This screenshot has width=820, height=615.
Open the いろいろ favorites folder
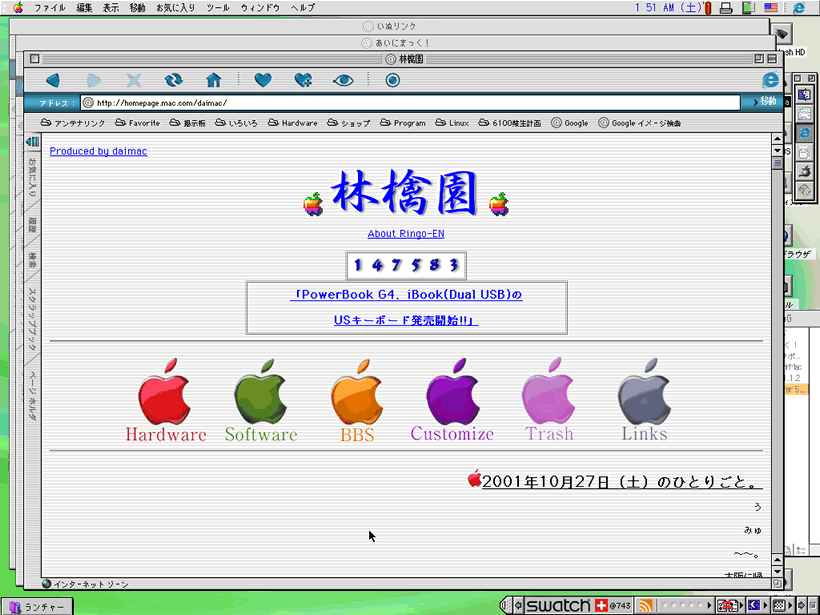click(x=236, y=123)
